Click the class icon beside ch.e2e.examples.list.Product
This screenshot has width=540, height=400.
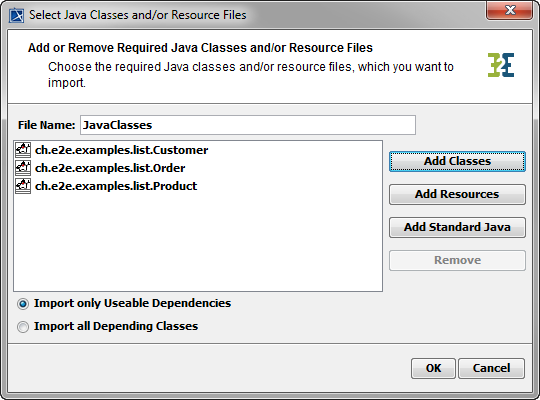[23, 186]
